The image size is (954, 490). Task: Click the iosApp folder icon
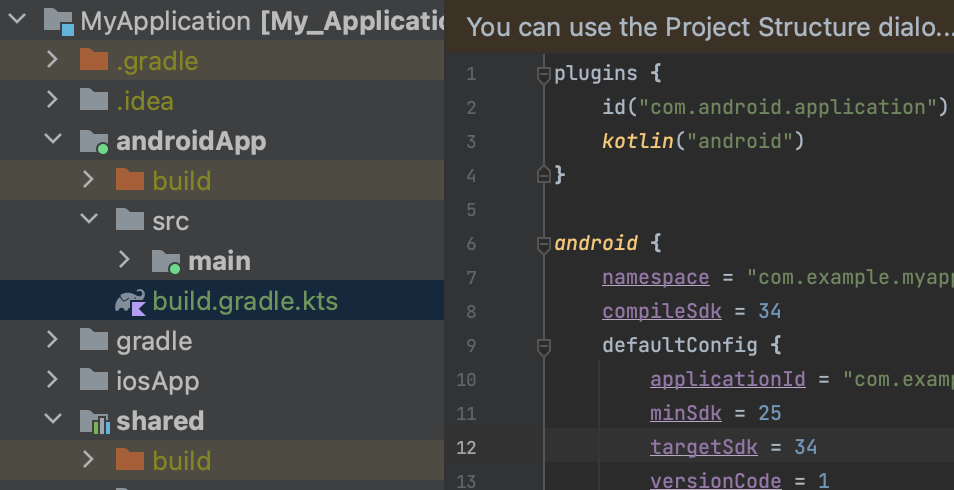tap(94, 380)
